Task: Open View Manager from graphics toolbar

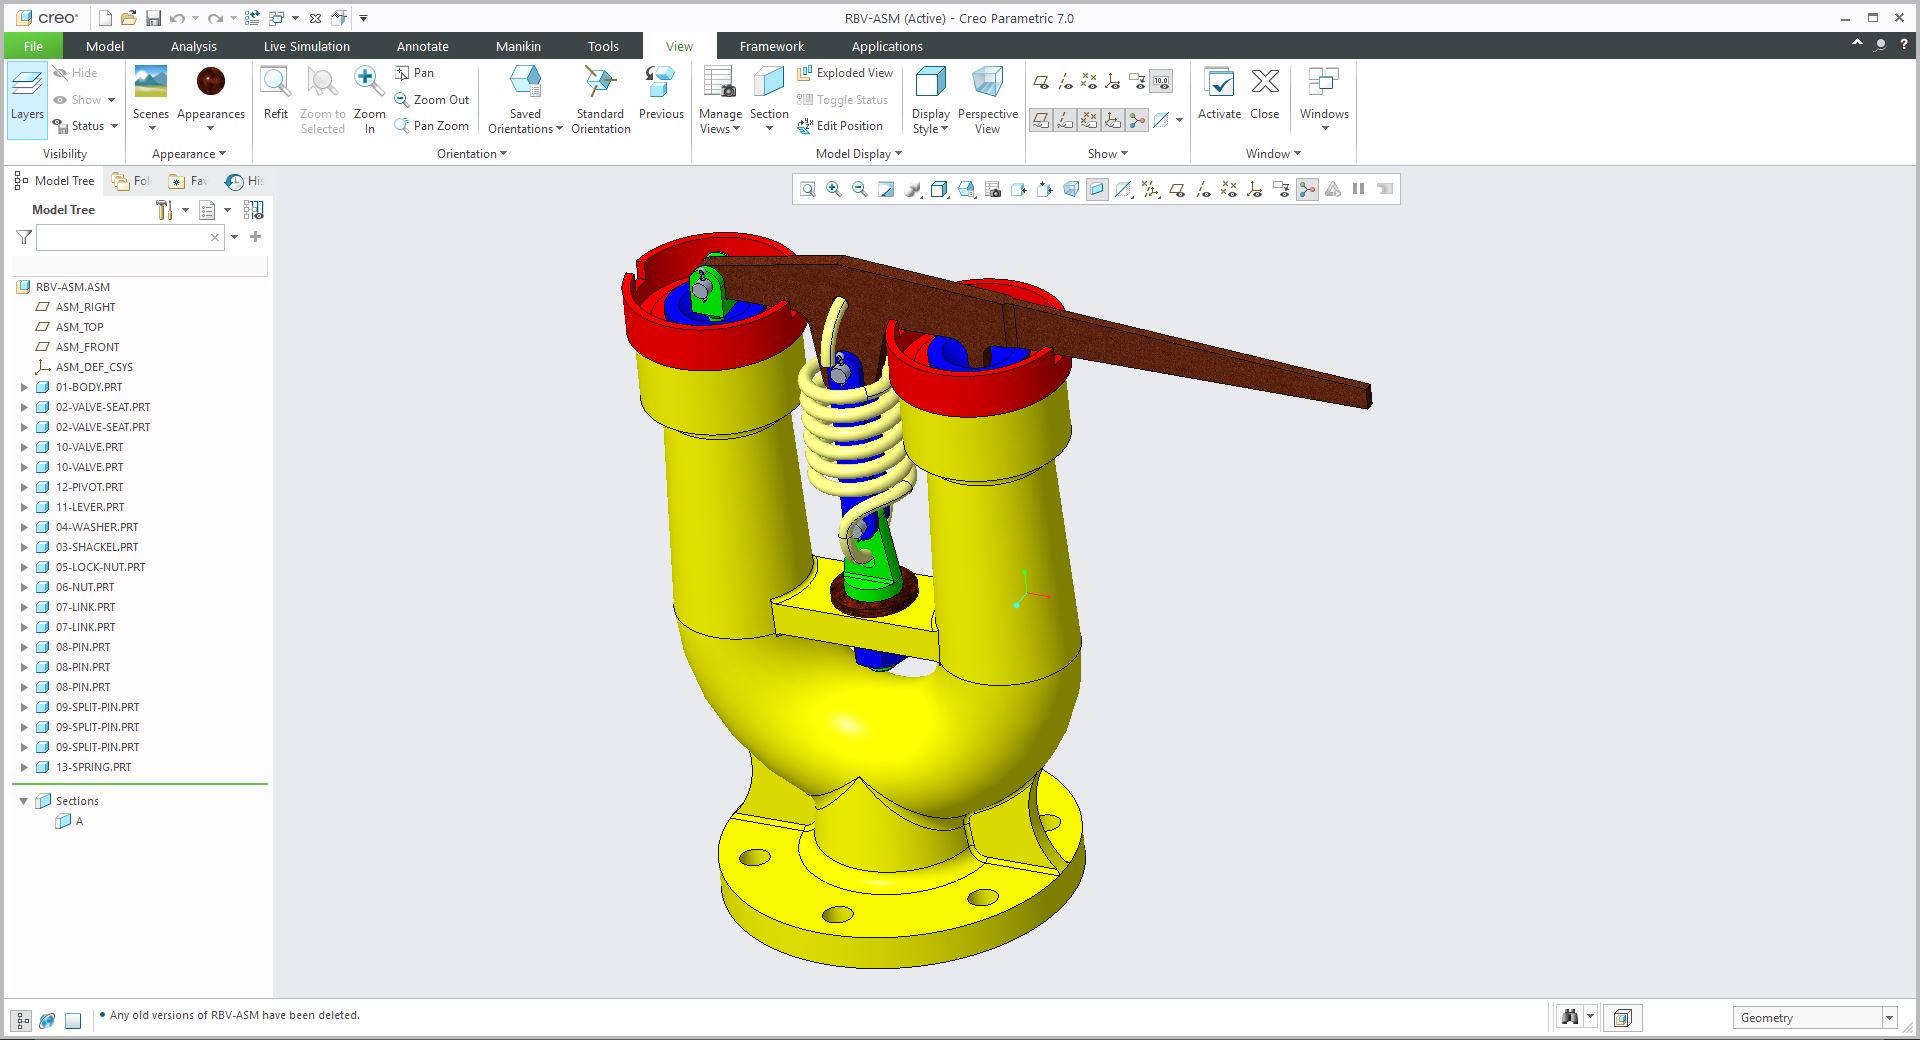Action: pos(993,189)
